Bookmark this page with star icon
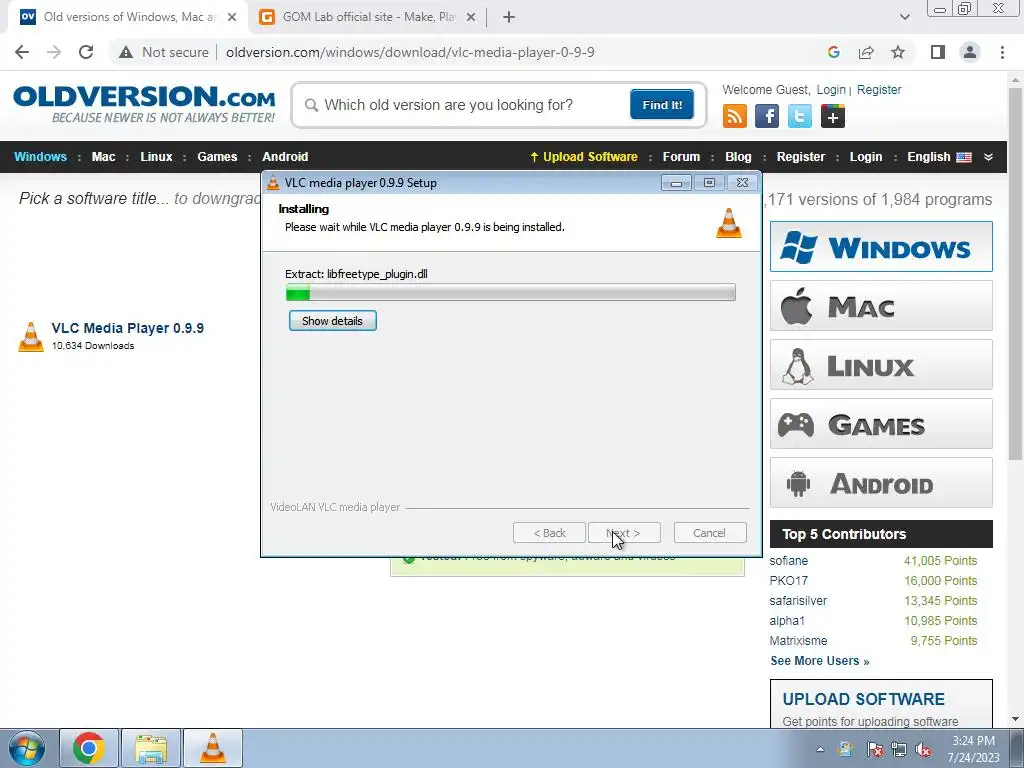 tap(898, 52)
